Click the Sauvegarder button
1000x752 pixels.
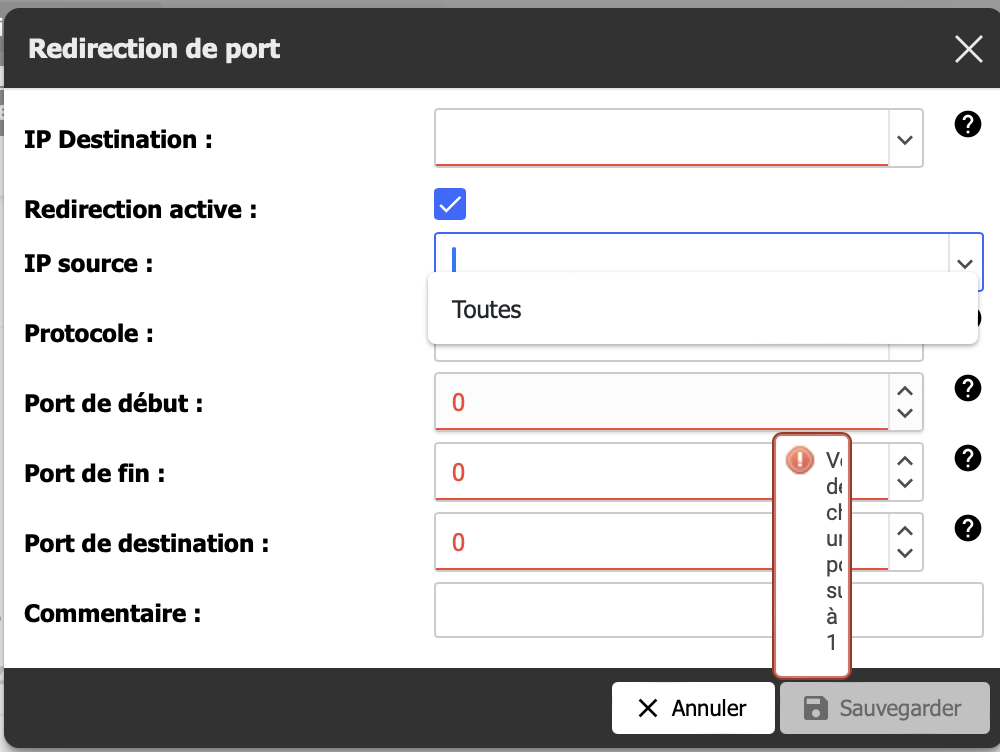(x=884, y=708)
